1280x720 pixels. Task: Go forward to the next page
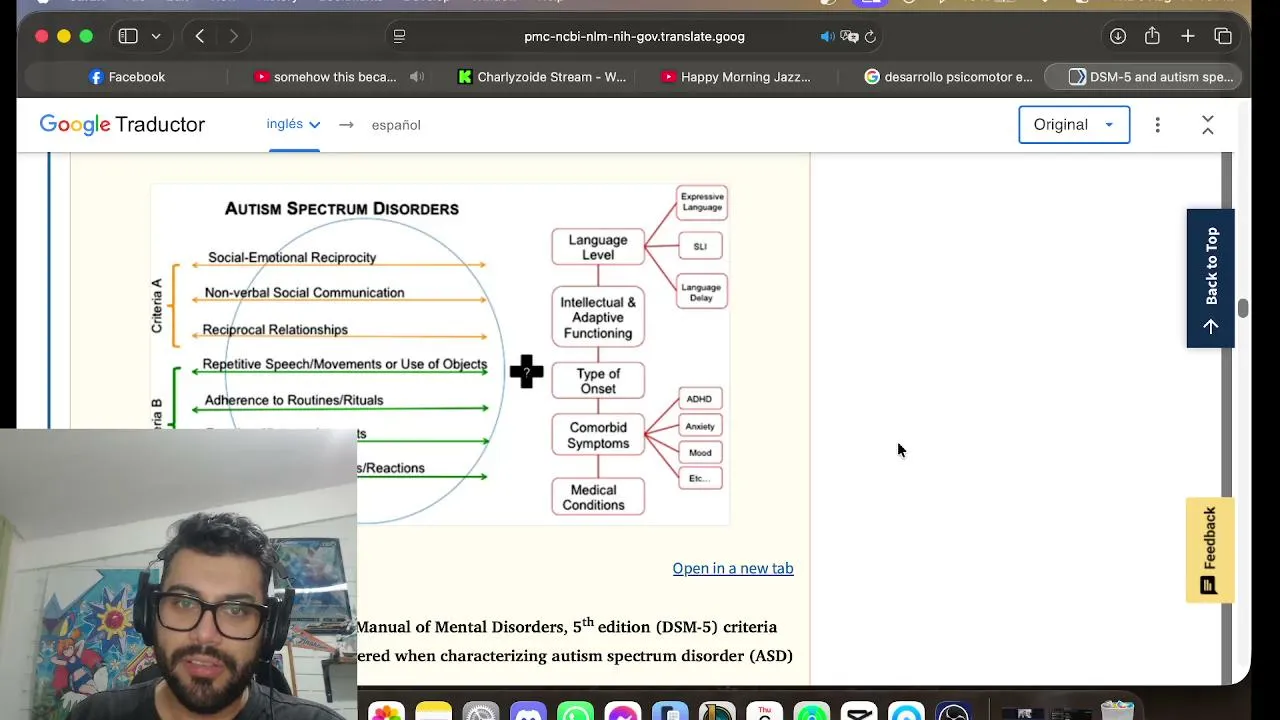click(x=234, y=36)
